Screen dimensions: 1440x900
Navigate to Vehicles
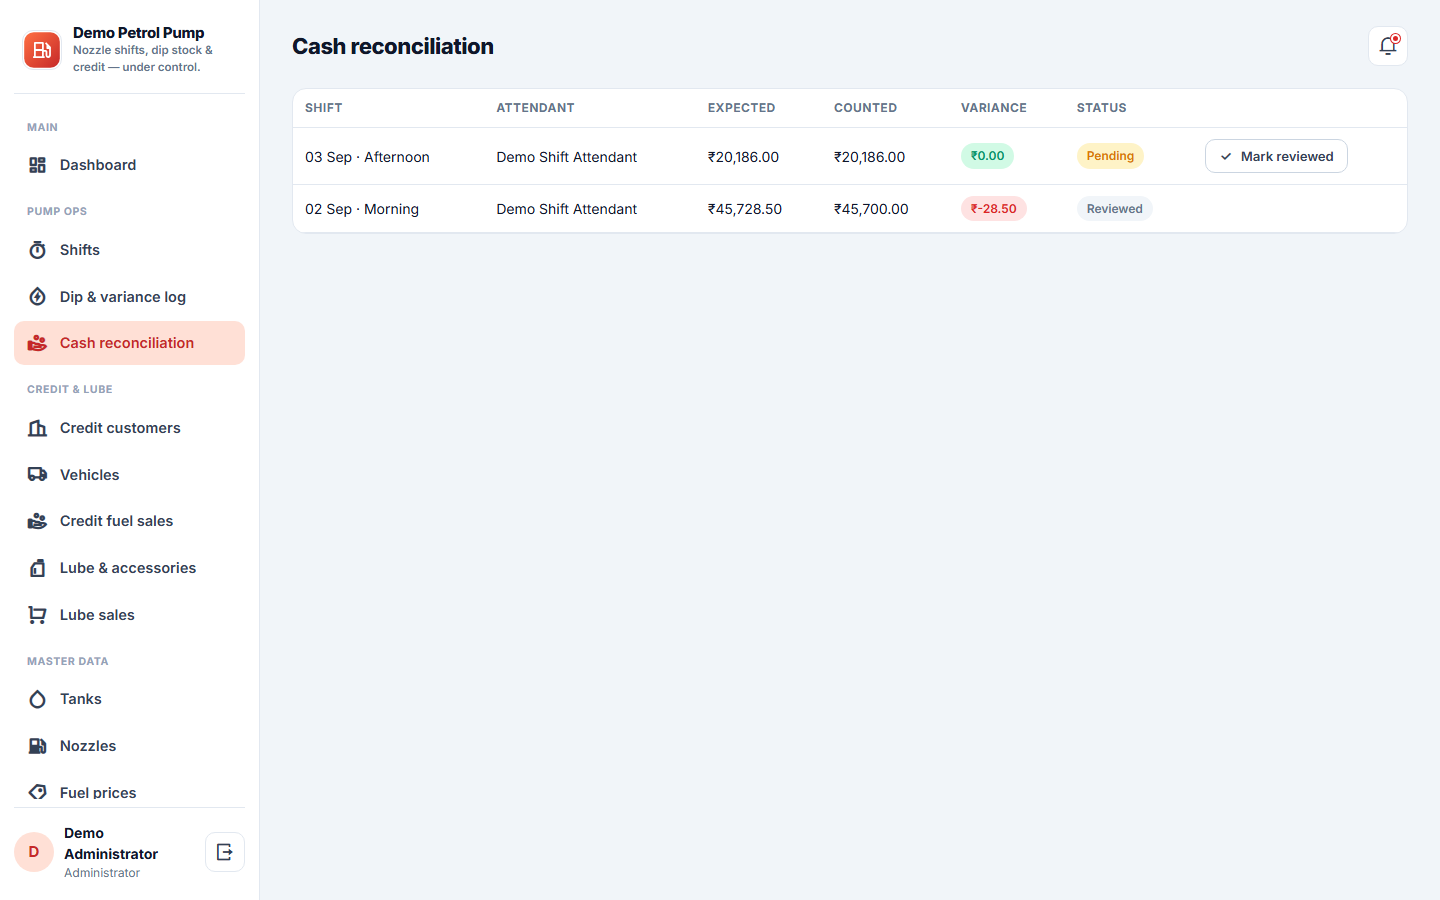129,475
